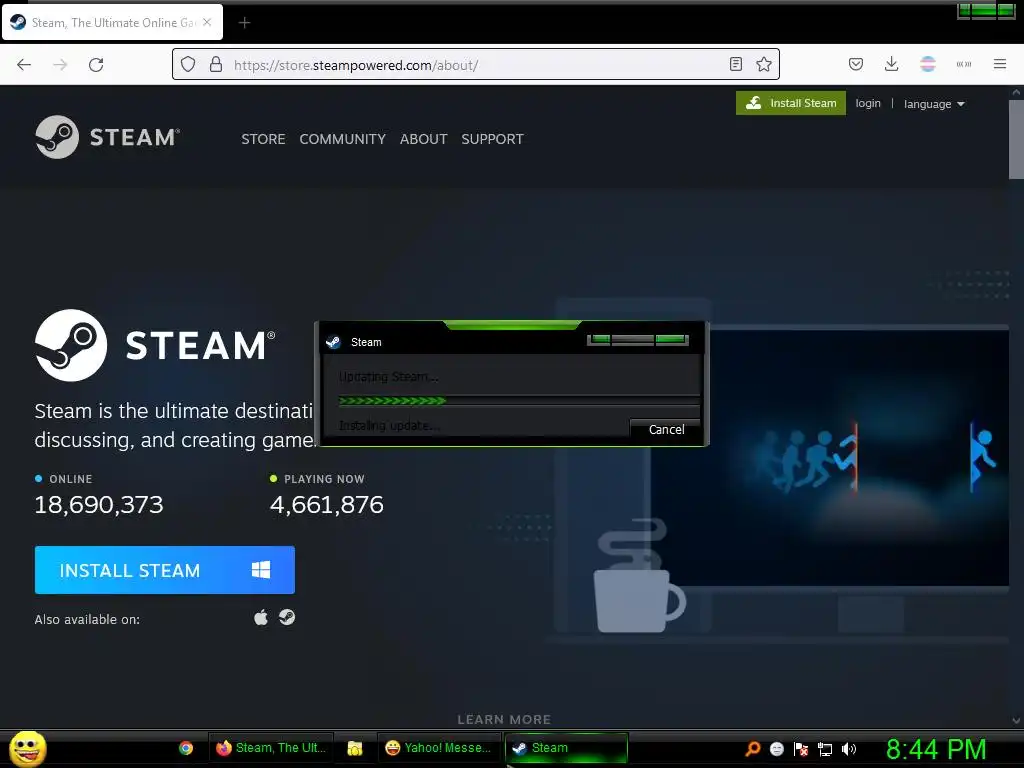Image resolution: width=1024 pixels, height=768 pixels.
Task: Open the login link
Action: pos(868,103)
